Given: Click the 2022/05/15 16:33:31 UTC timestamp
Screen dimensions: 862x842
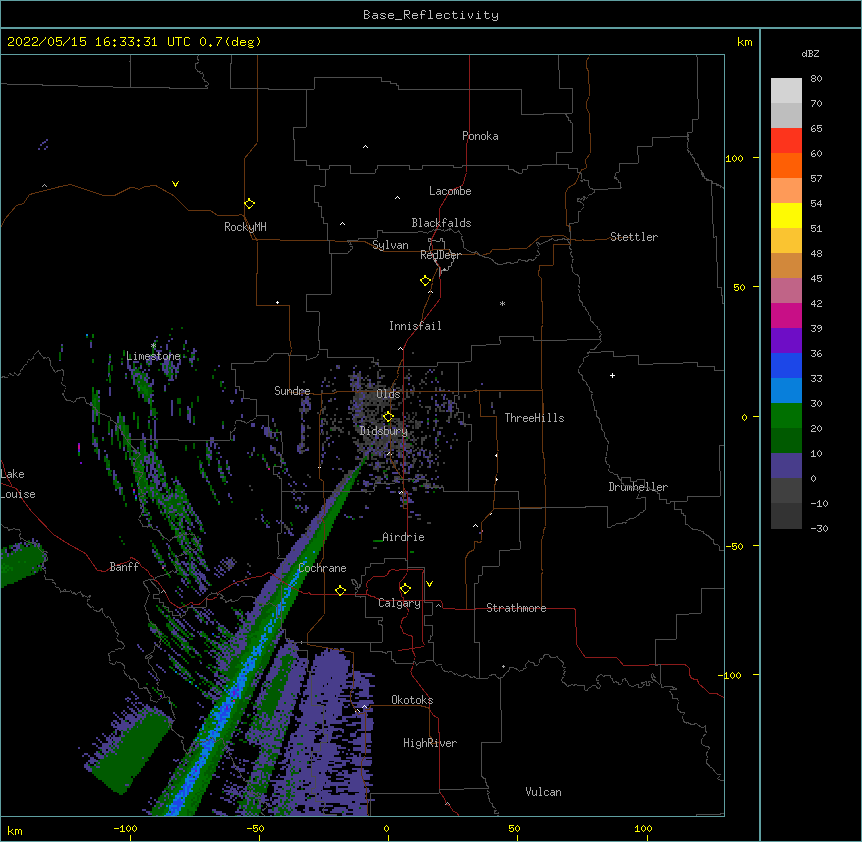Looking at the screenshot, I should 99,42.
